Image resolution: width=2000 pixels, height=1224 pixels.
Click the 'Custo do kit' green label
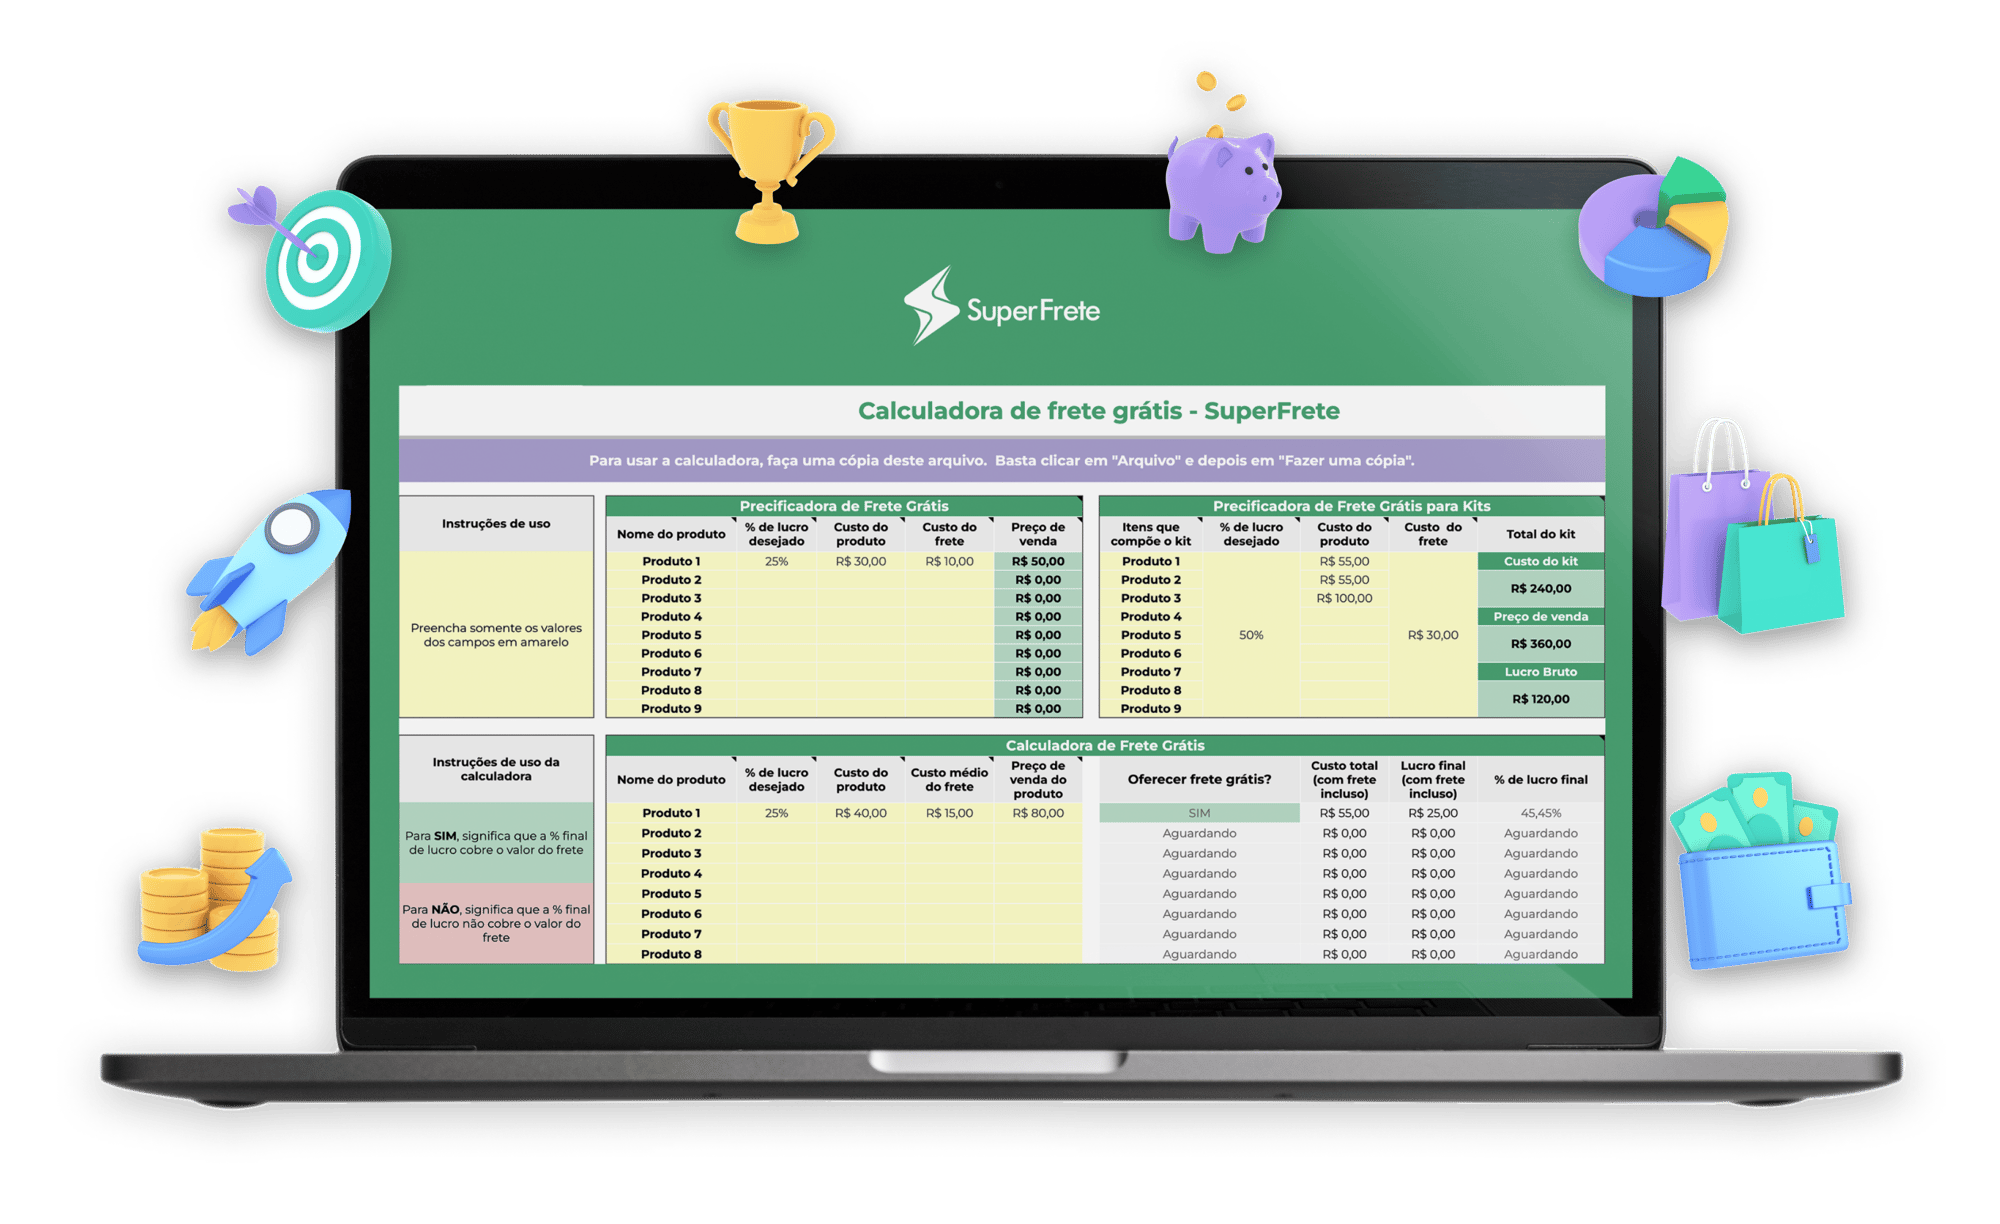pyautogui.click(x=1540, y=562)
